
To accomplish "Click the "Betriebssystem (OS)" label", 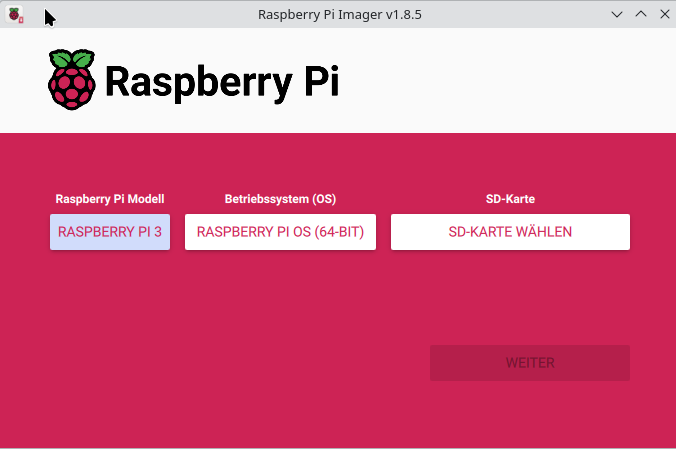I will 280,199.
